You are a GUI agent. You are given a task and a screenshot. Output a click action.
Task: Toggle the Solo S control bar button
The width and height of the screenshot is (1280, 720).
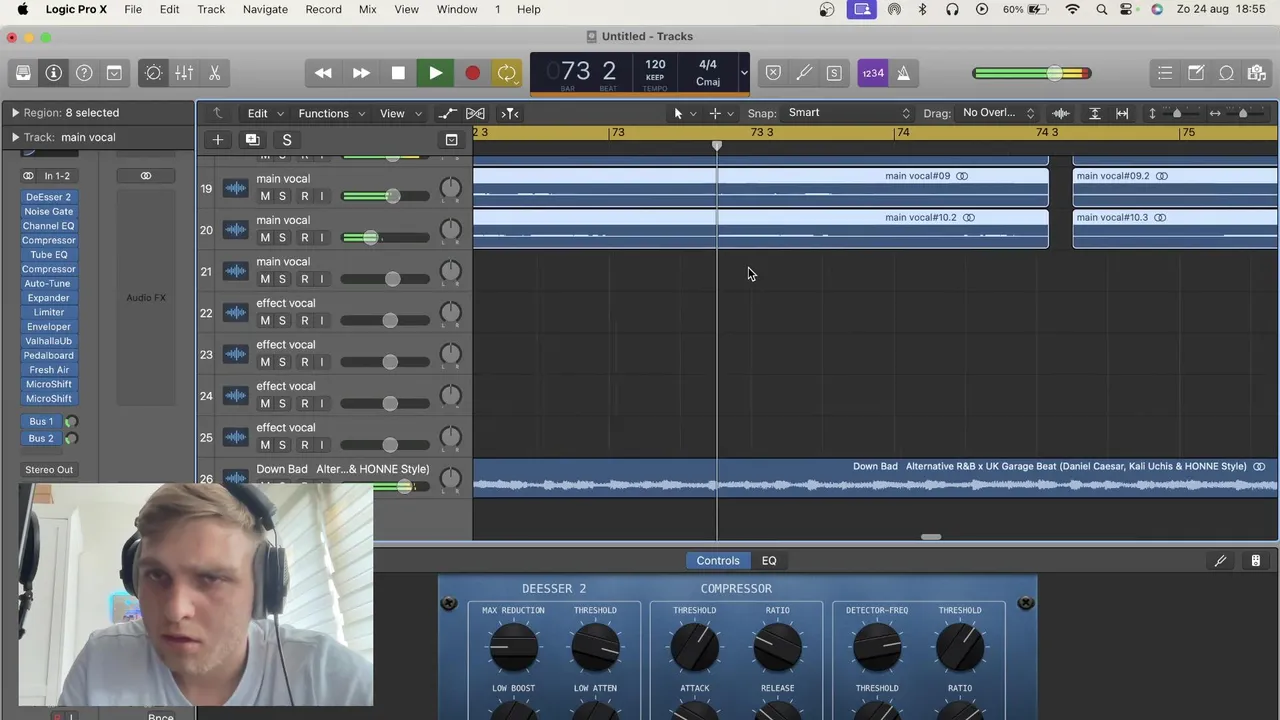point(834,73)
